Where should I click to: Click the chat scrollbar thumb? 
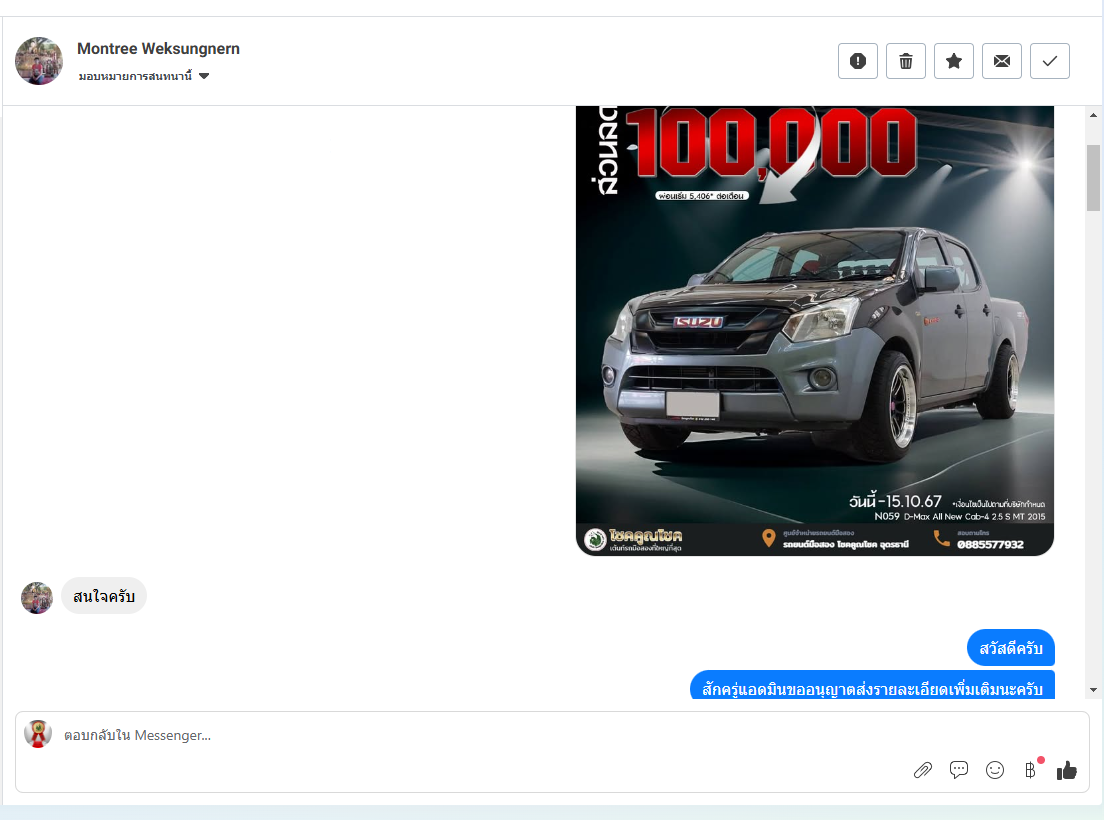point(1093,177)
